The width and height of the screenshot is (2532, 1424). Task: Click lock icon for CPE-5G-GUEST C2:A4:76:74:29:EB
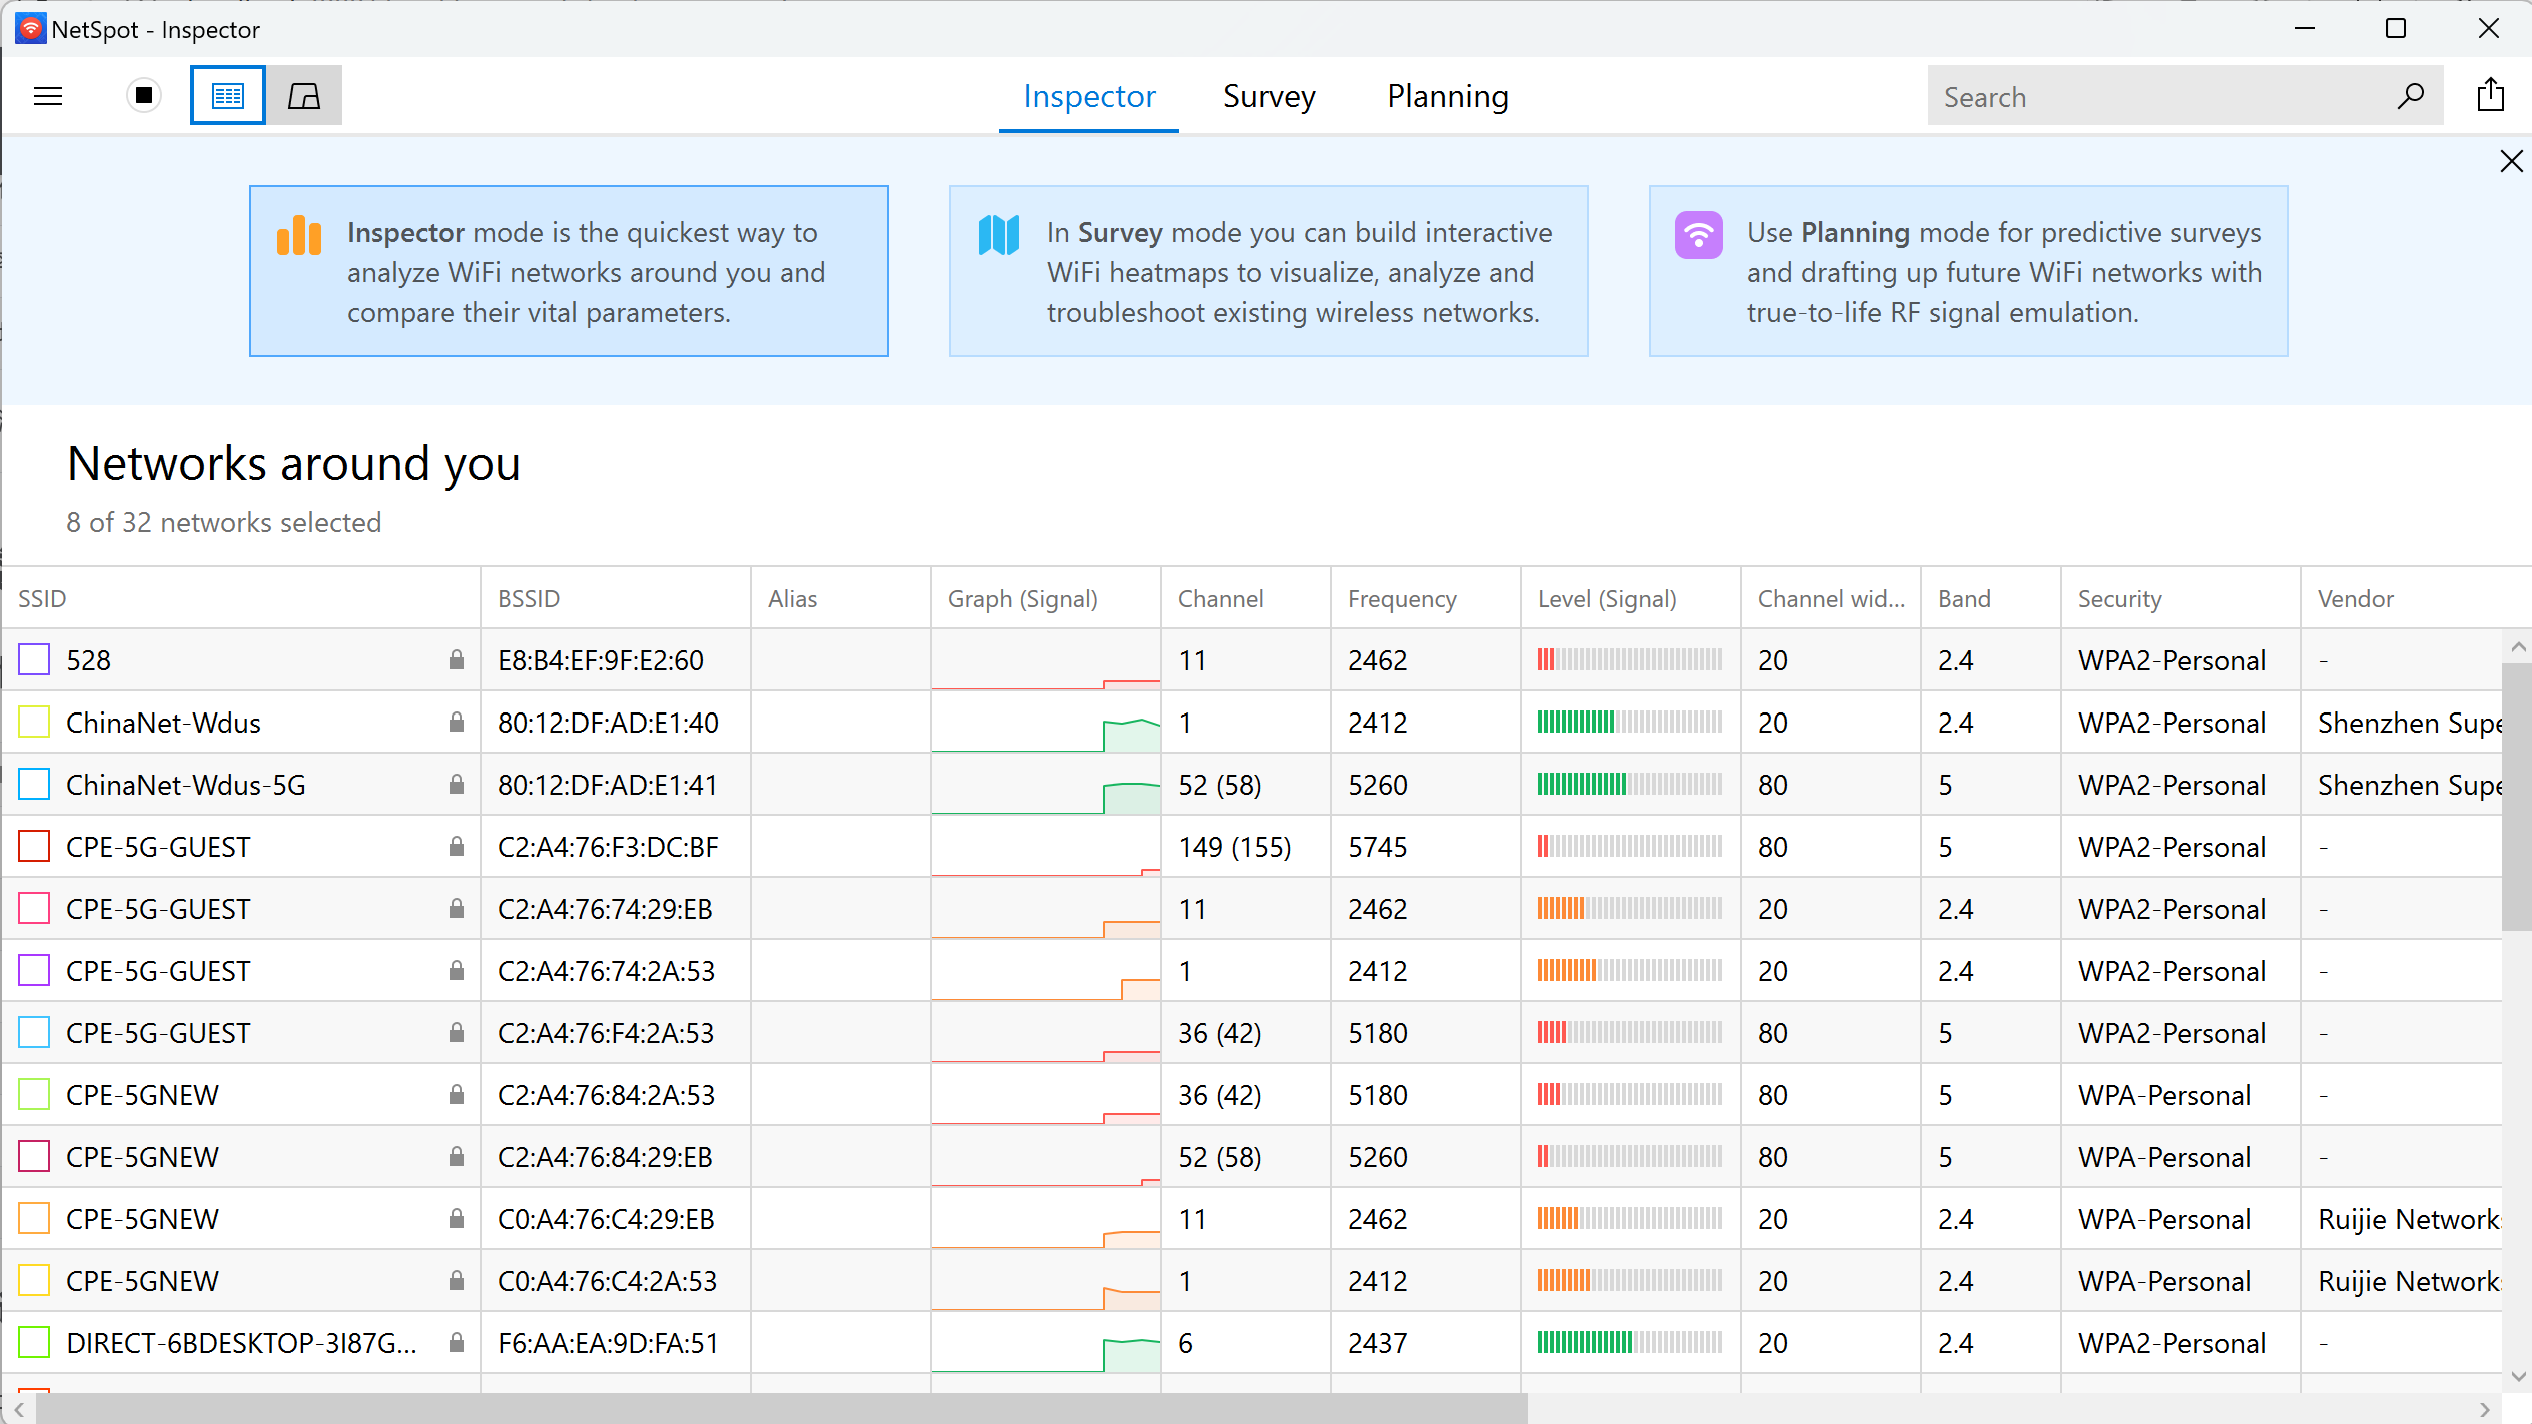457,907
